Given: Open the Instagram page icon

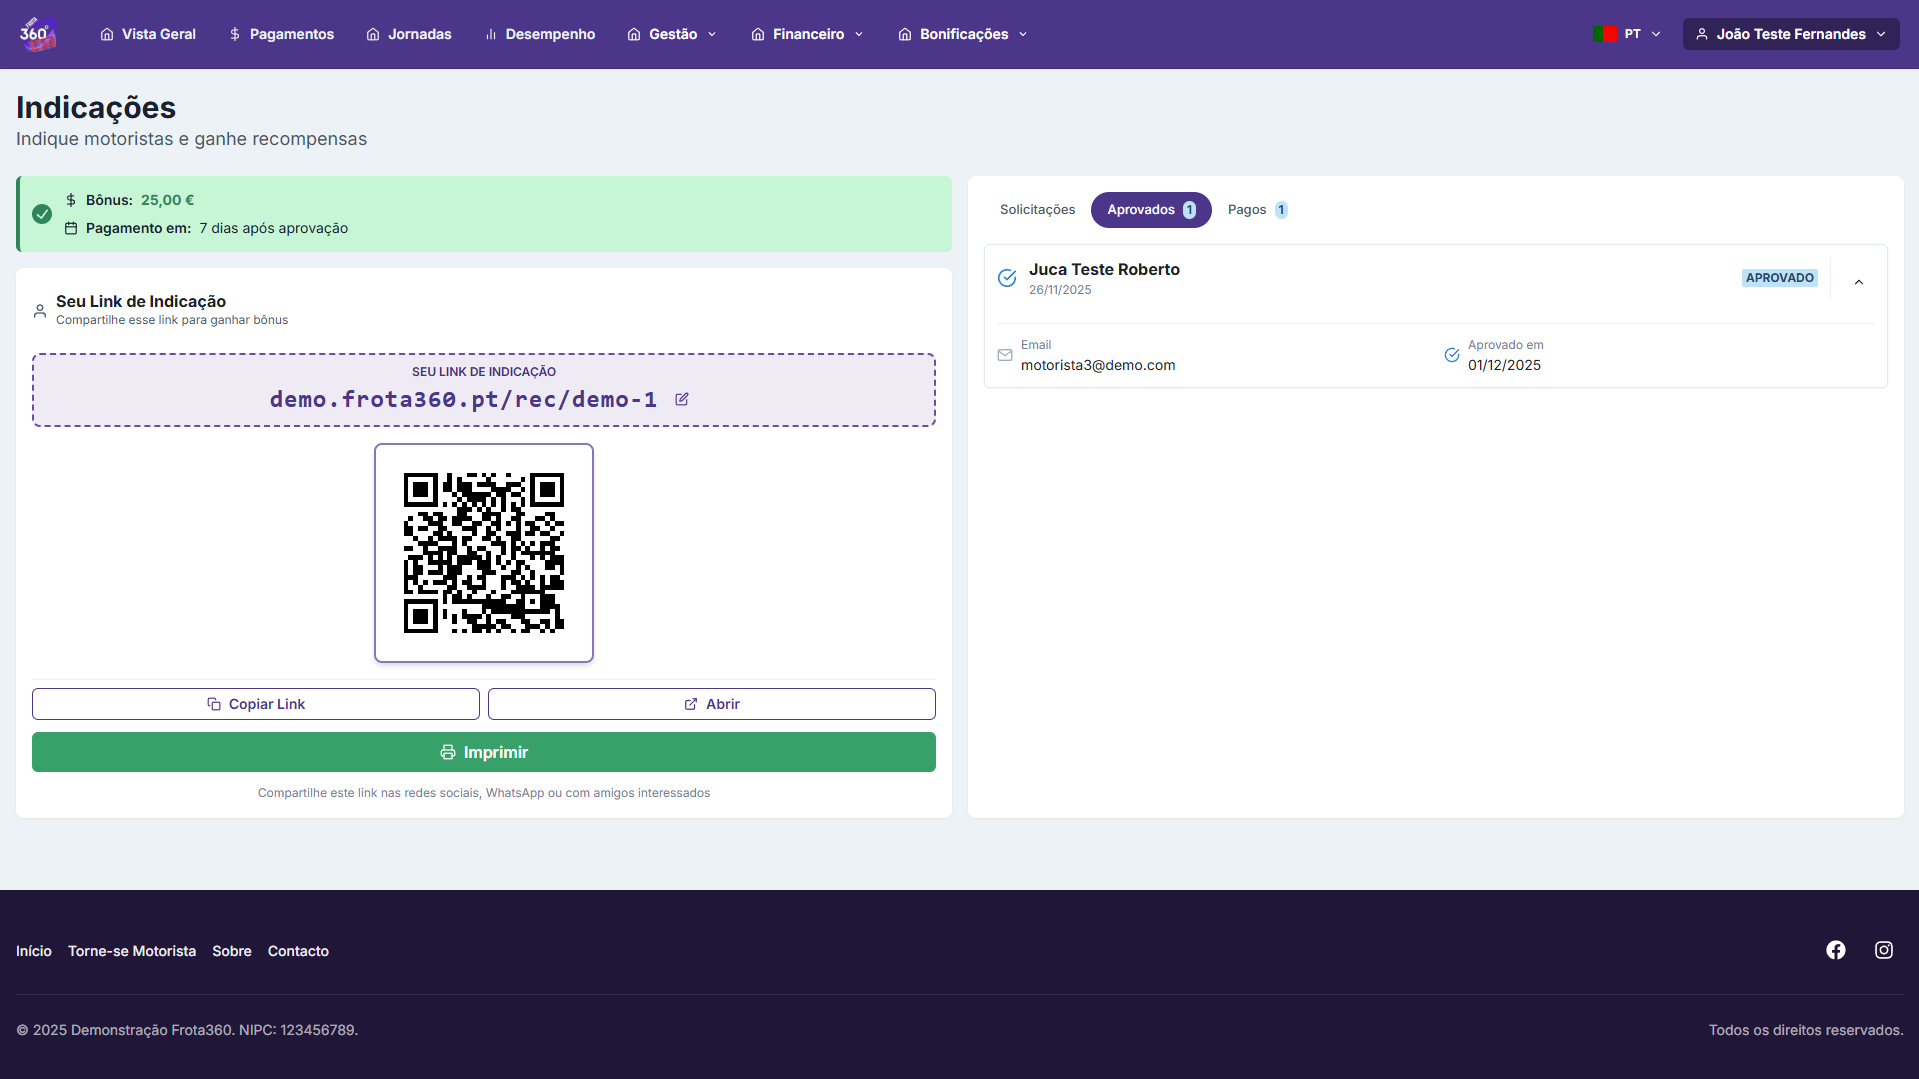Looking at the screenshot, I should [x=1883, y=950].
